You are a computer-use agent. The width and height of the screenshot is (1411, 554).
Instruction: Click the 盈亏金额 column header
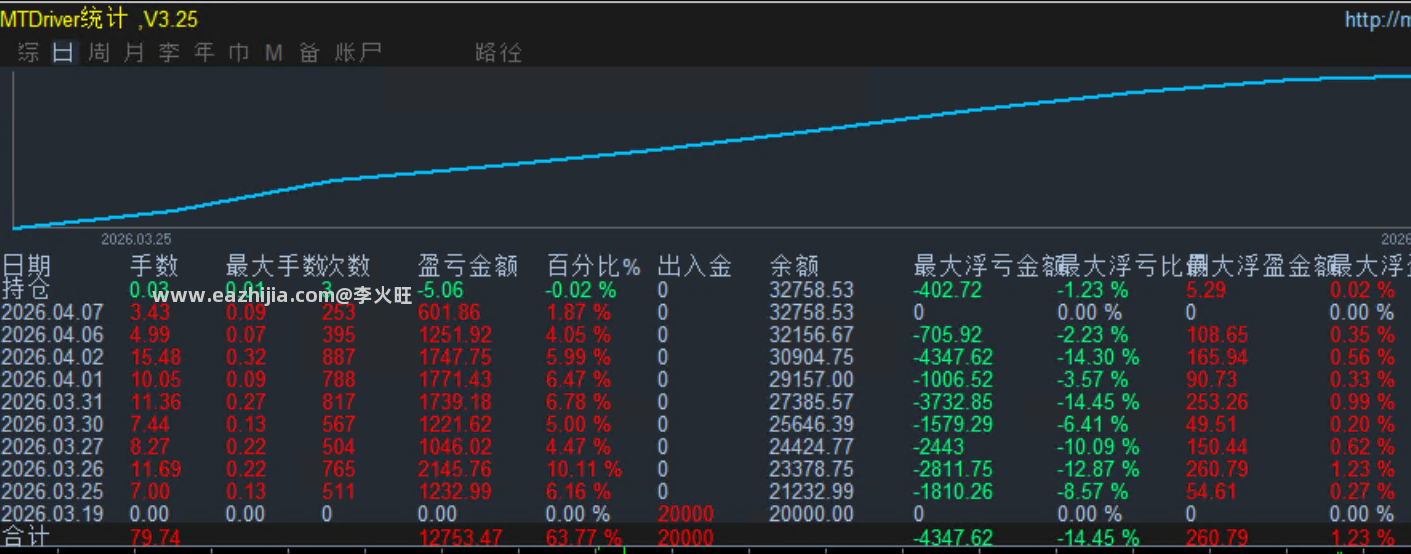click(x=468, y=266)
